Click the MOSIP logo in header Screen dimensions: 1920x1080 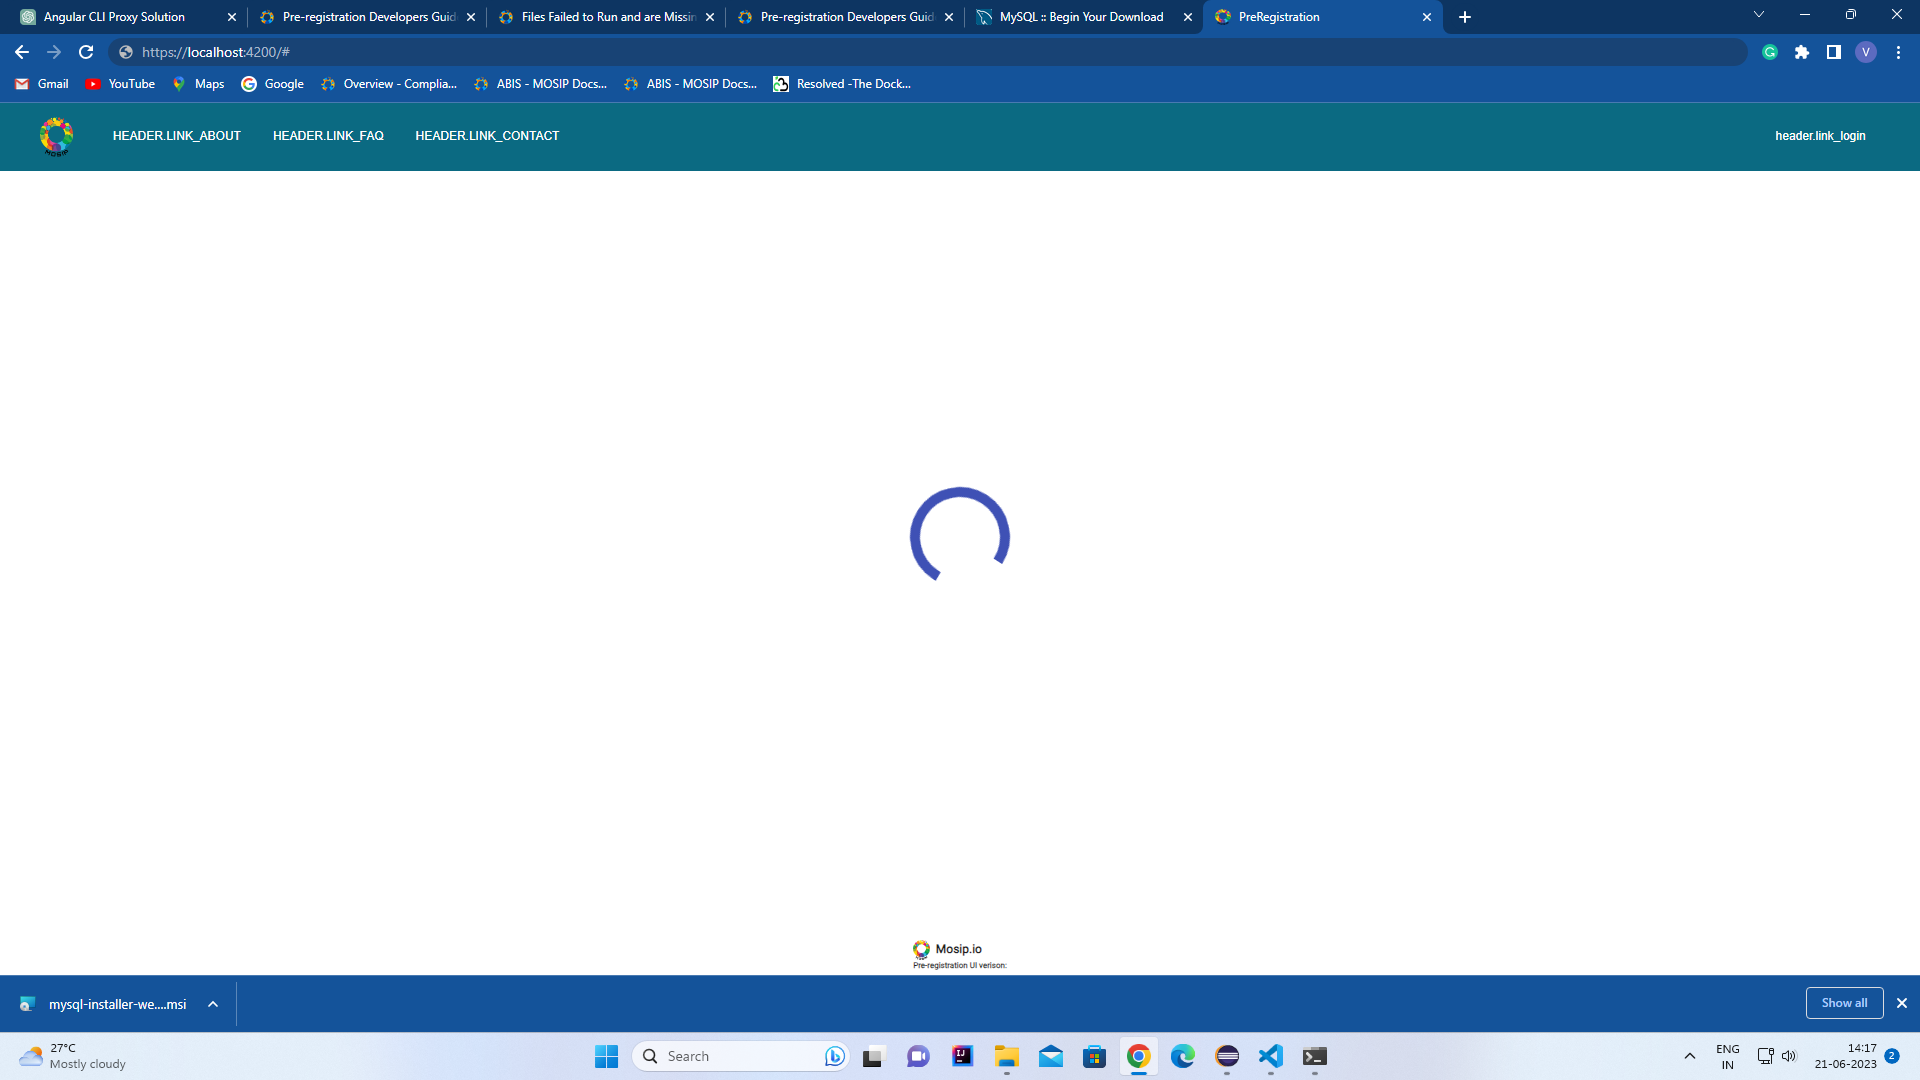56,136
